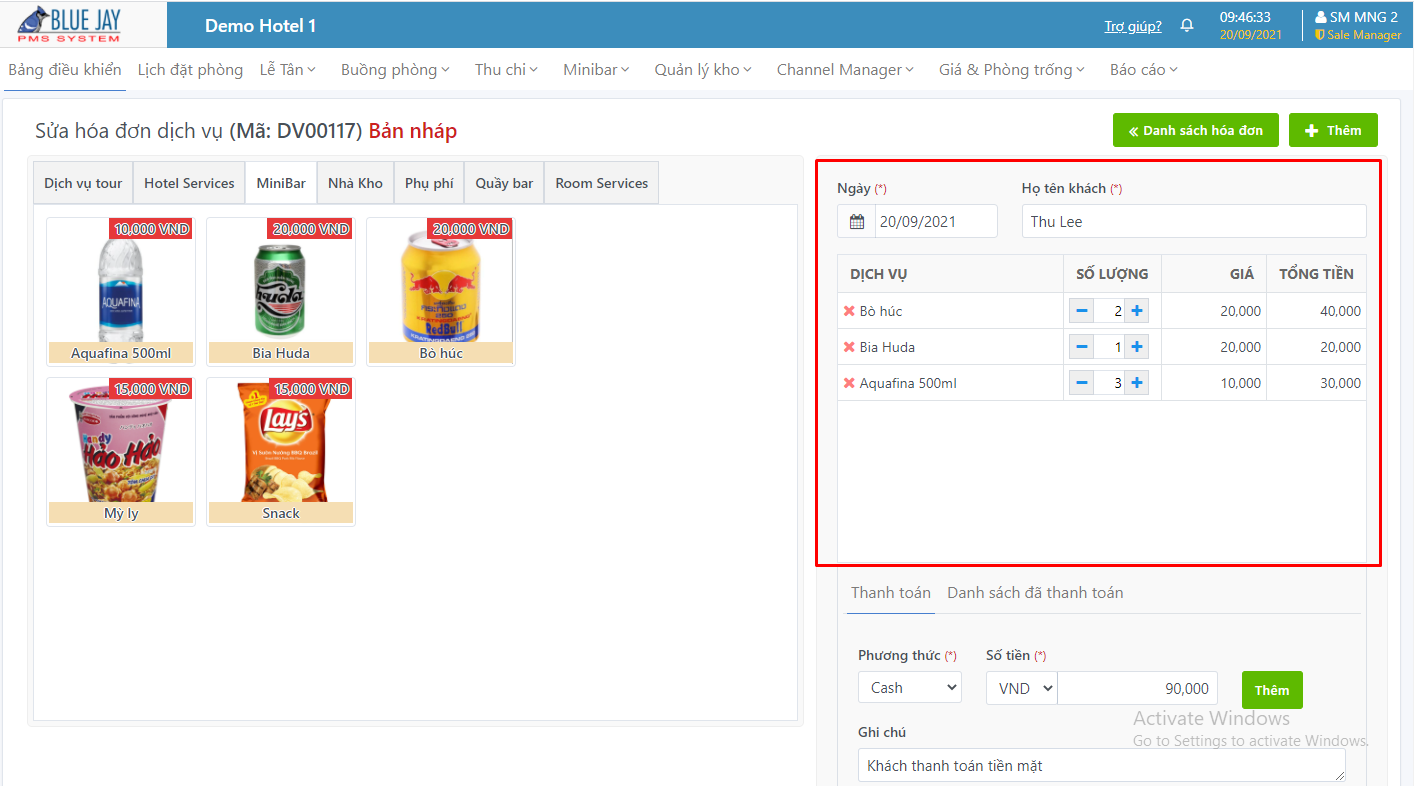
Task: Click the Ngày date input field
Action: pyautogui.click(x=936, y=222)
